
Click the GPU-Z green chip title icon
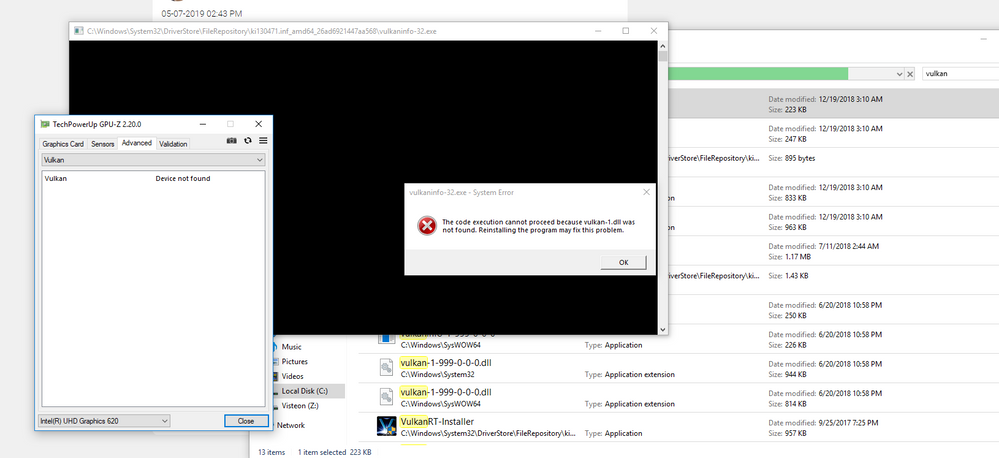pos(45,124)
